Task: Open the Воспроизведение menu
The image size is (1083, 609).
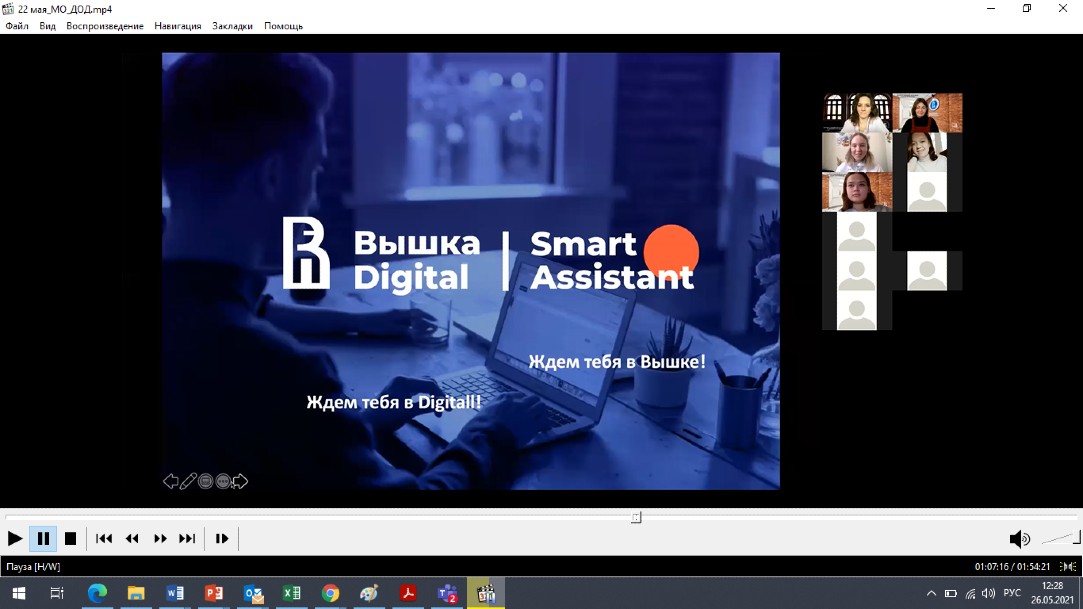Action: click(105, 26)
